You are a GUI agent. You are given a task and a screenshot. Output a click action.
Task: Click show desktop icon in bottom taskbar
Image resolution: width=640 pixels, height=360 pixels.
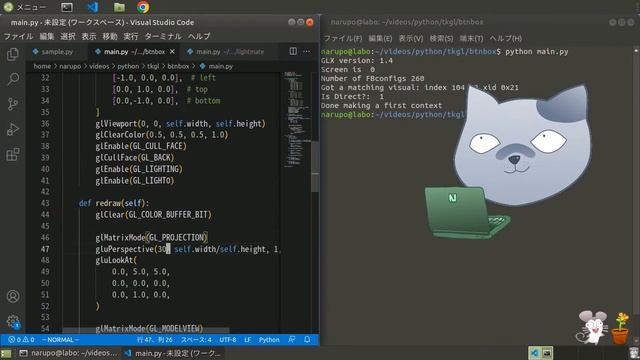point(6,353)
